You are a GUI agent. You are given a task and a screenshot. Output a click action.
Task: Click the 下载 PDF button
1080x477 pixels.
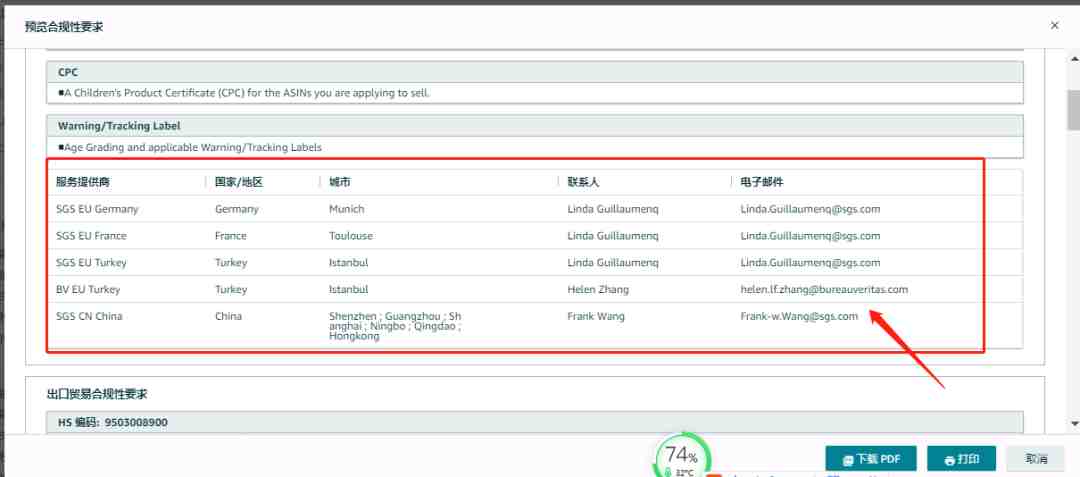[871, 458]
